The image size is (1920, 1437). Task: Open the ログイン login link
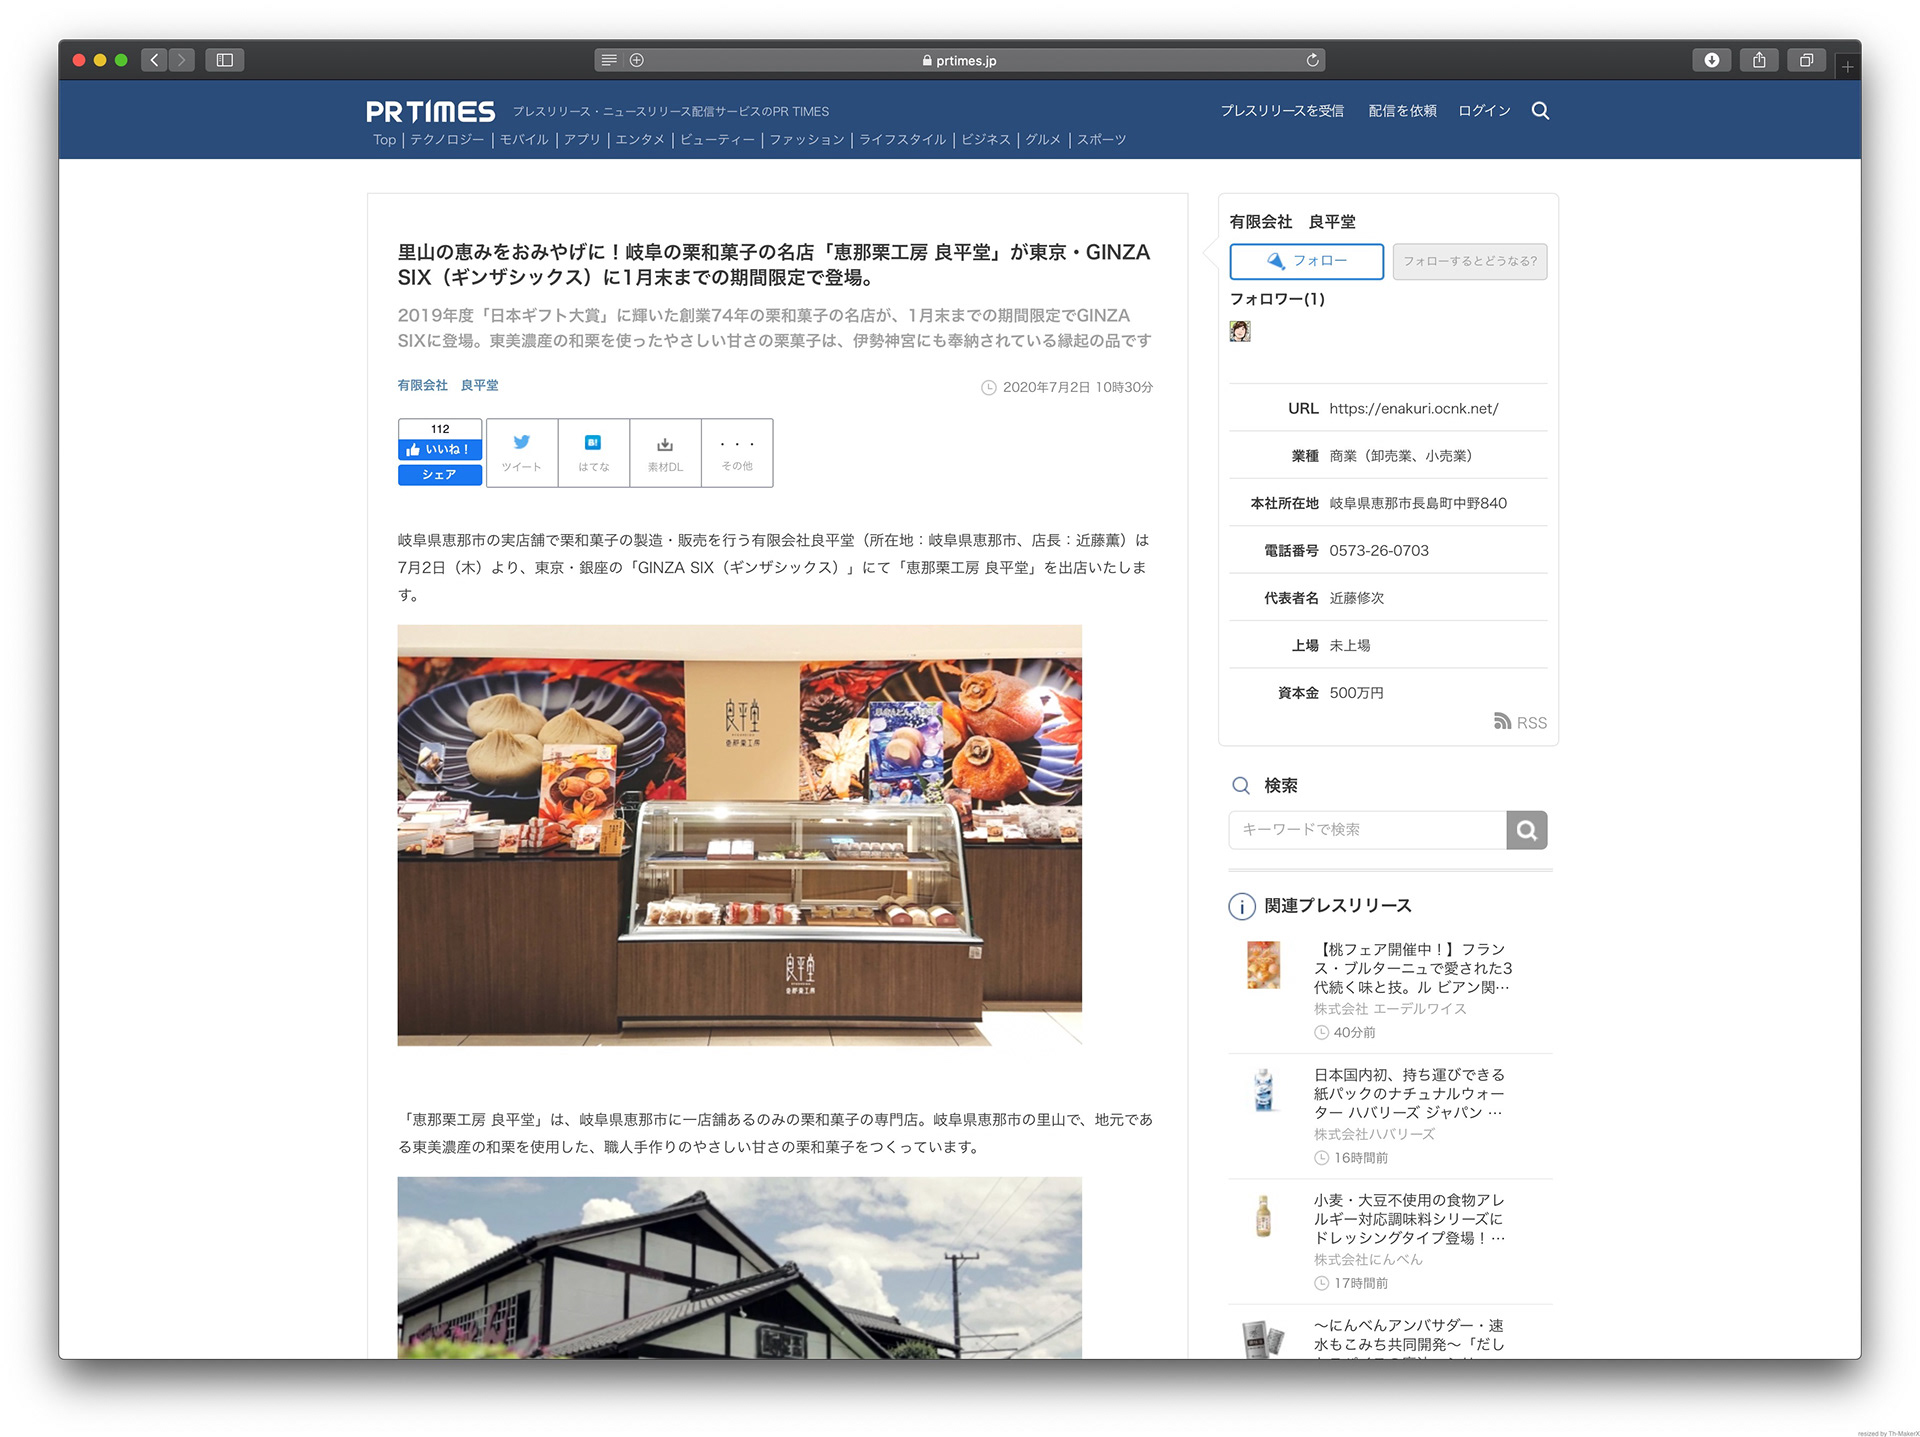[1483, 111]
